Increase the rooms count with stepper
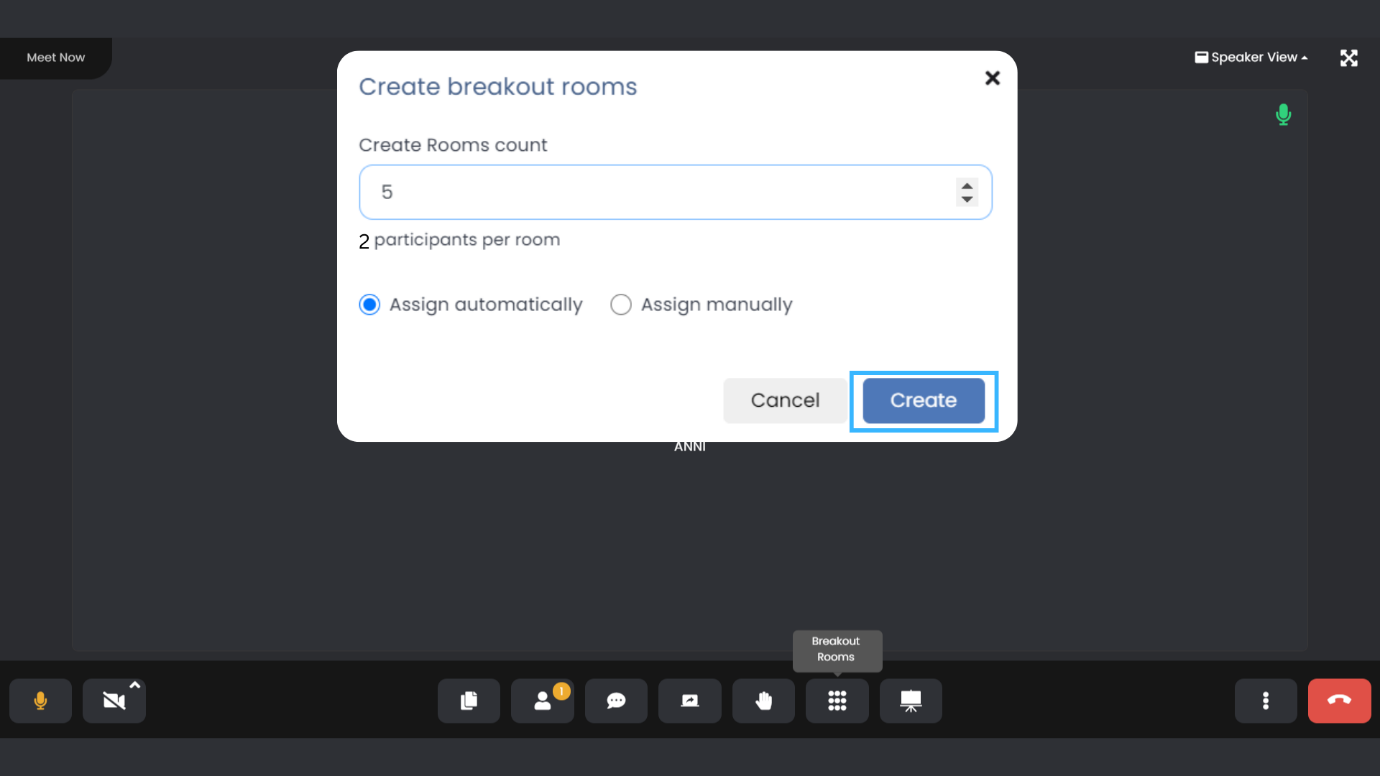Image resolution: width=1380 pixels, height=776 pixels. click(966, 185)
